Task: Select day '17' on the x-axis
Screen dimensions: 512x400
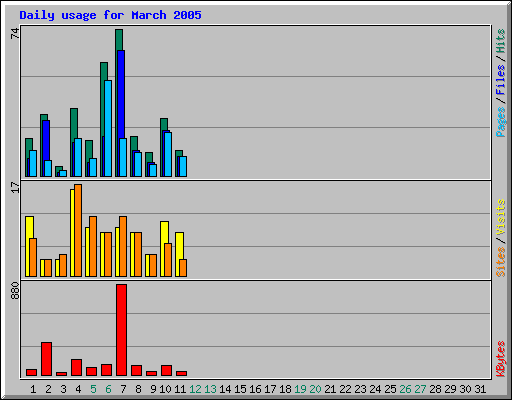Action: click(x=270, y=389)
